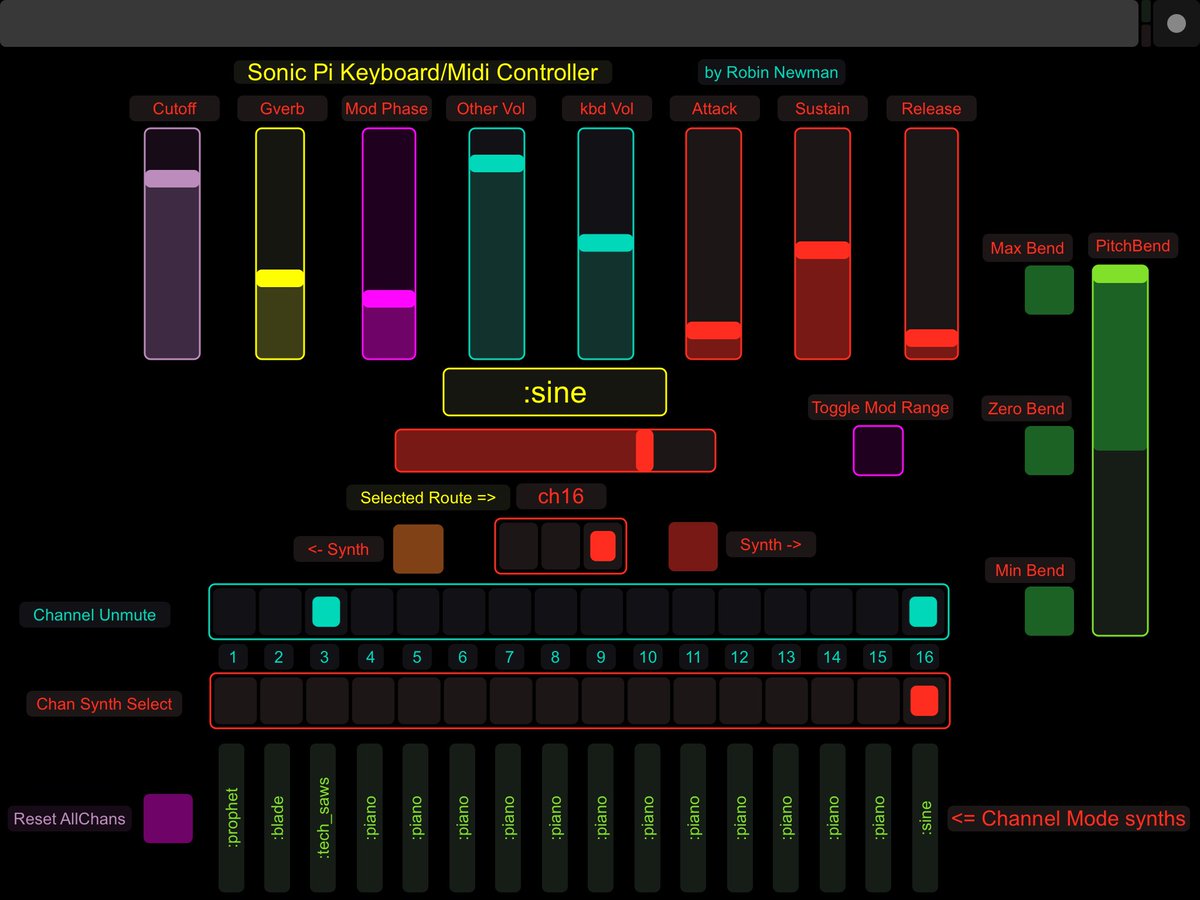Image resolution: width=1200 pixels, height=900 pixels.
Task: Click the :prophet channel synth label
Action: pyautogui.click(x=232, y=818)
